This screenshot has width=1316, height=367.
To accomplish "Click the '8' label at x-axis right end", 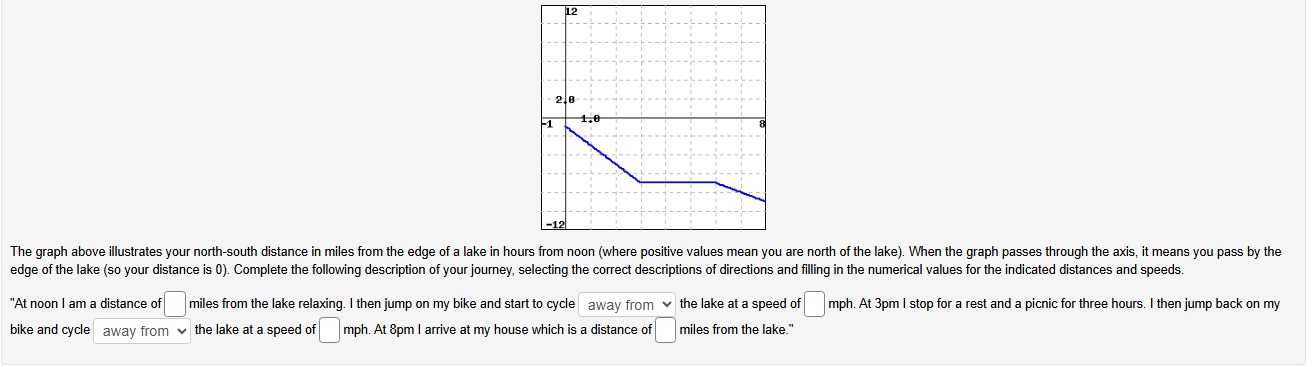I will click(x=762, y=124).
